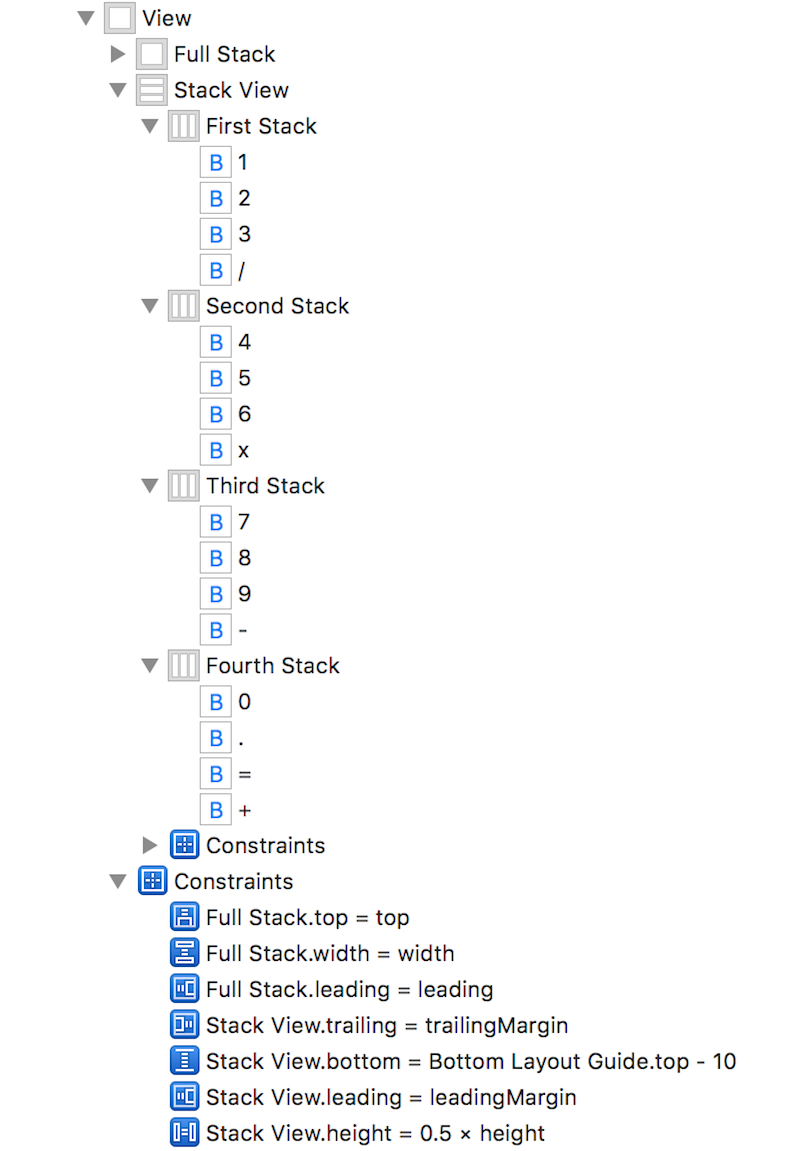
Task: Collapse the Third Stack group
Action: pos(149,486)
